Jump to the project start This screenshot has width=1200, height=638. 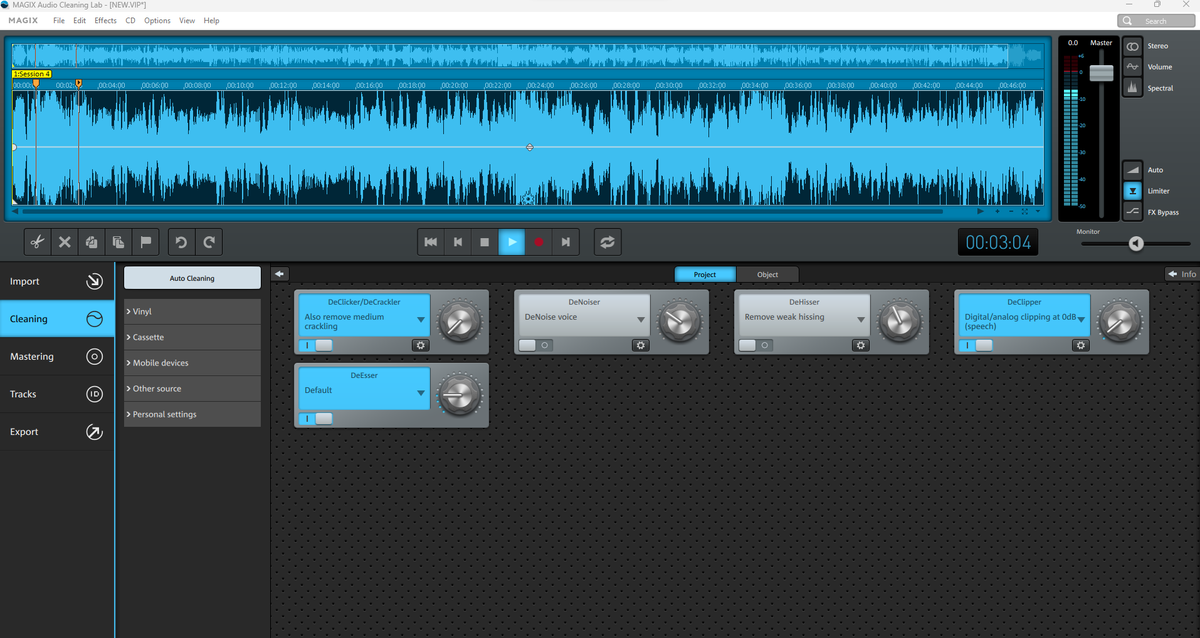[x=431, y=242]
